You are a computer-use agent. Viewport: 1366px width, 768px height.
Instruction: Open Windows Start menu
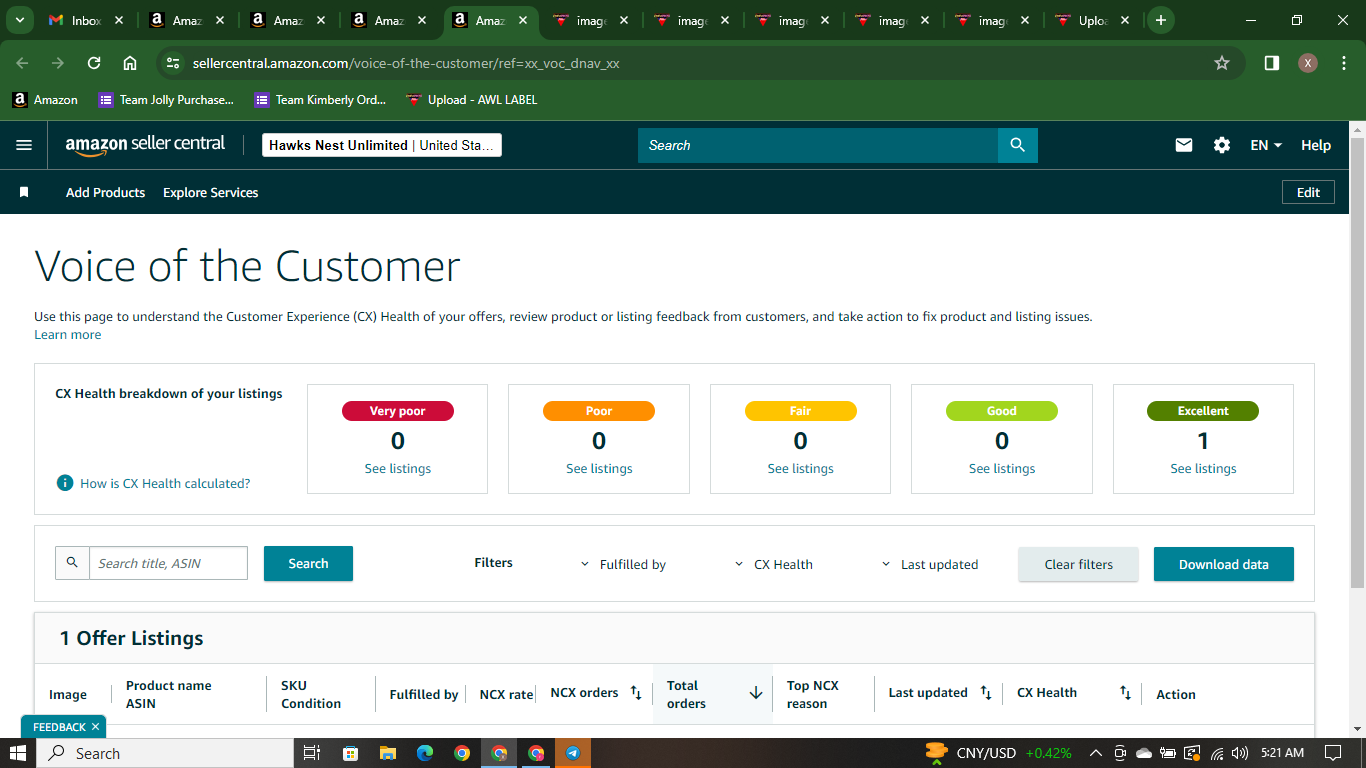point(18,753)
